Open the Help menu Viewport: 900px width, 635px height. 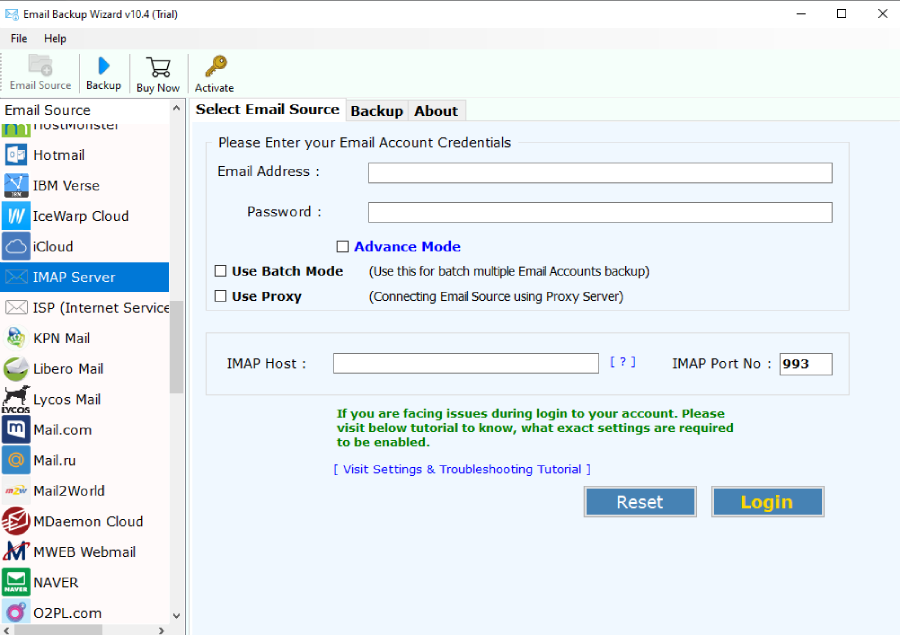55,38
